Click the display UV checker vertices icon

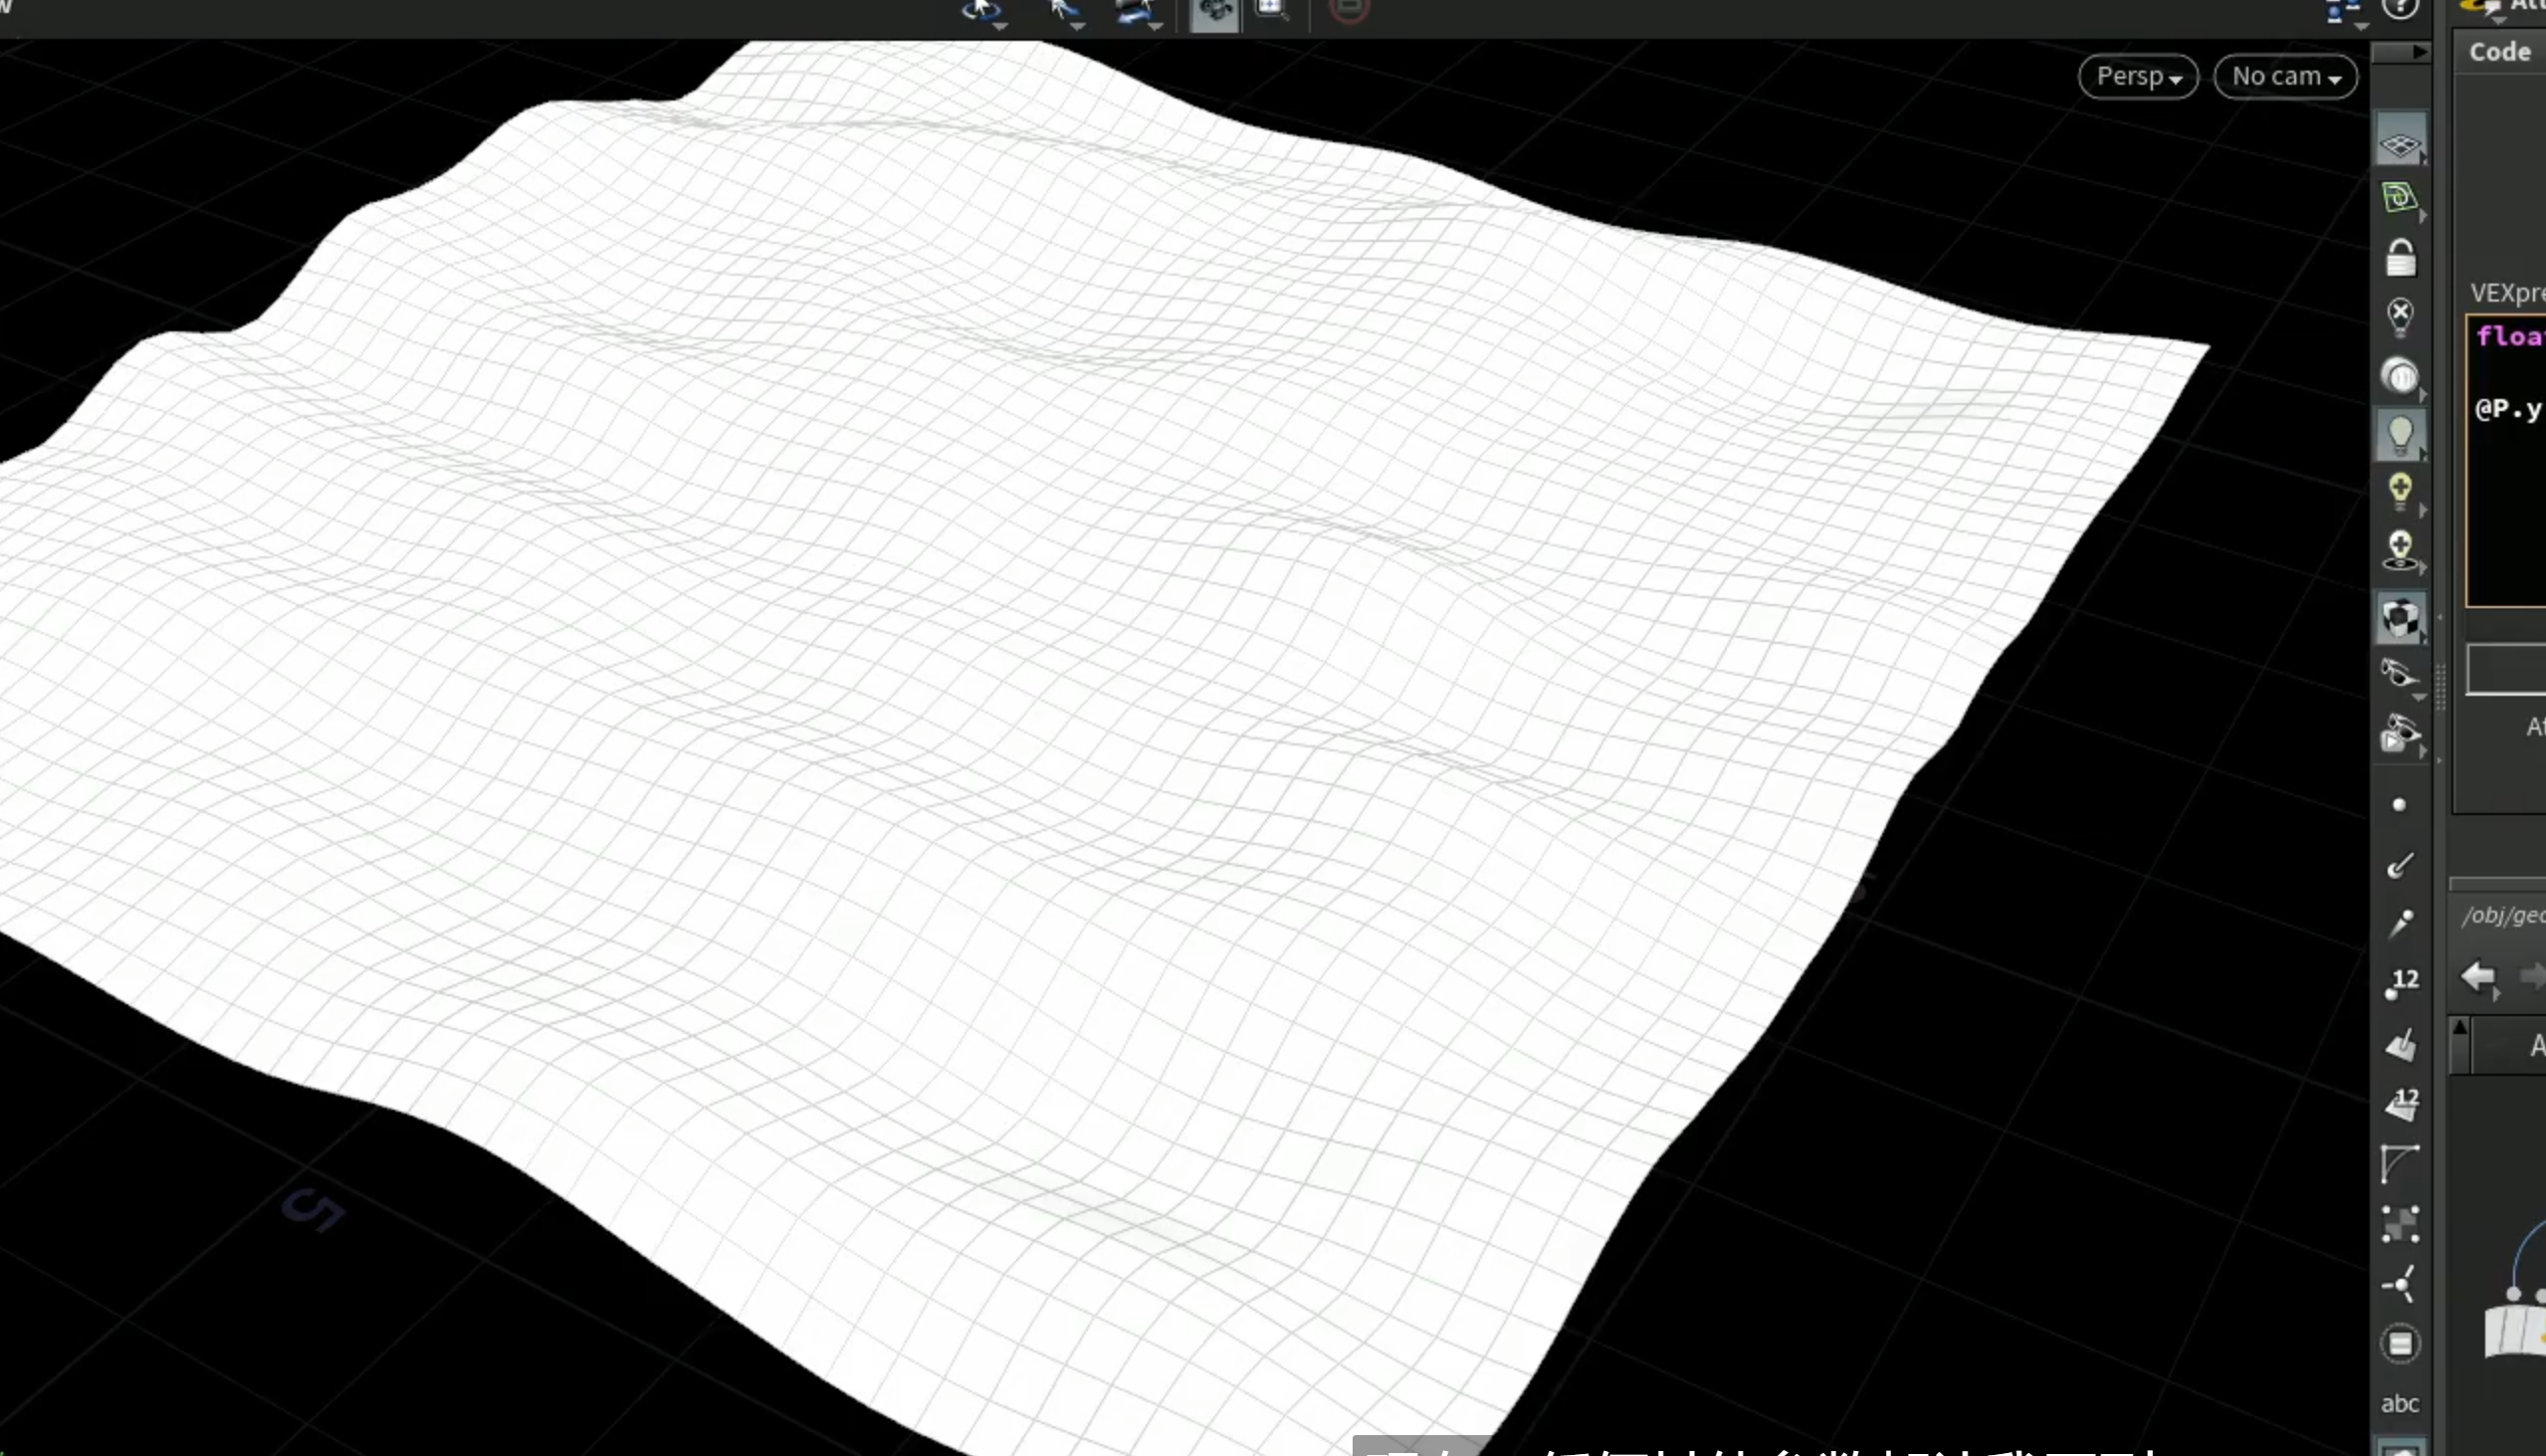point(2400,1224)
